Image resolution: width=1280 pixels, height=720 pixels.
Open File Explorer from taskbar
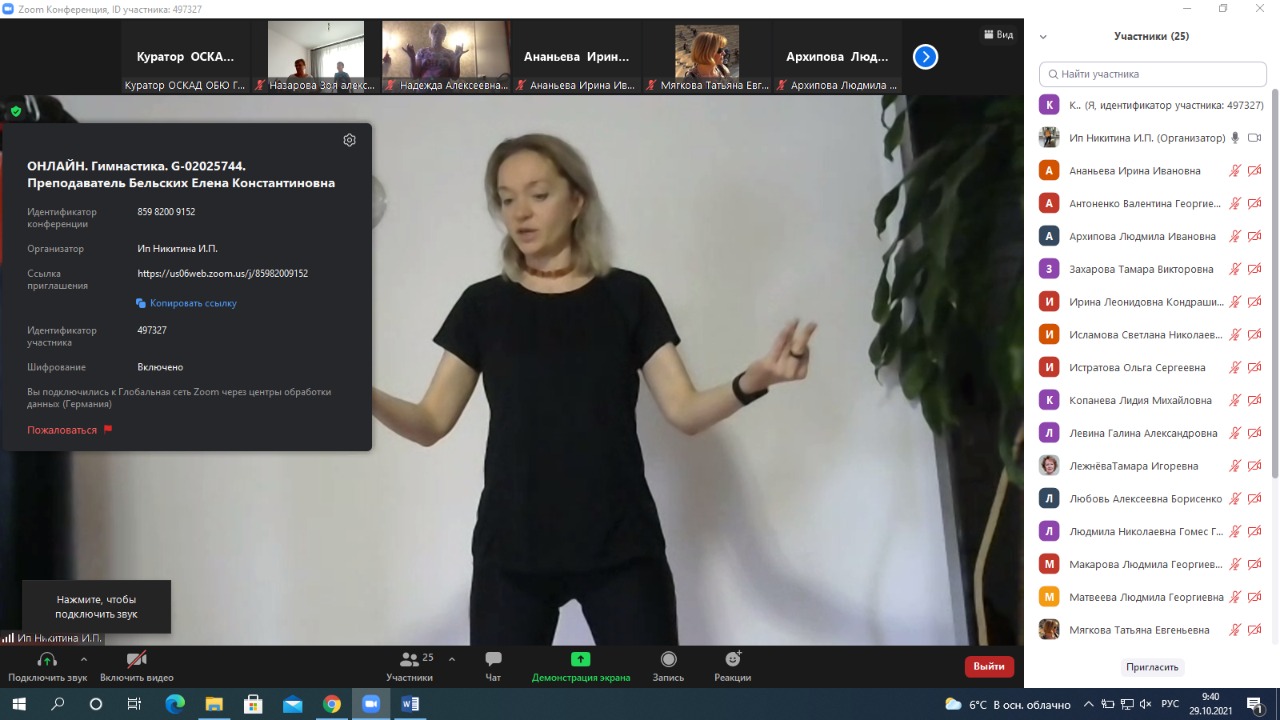tap(214, 704)
